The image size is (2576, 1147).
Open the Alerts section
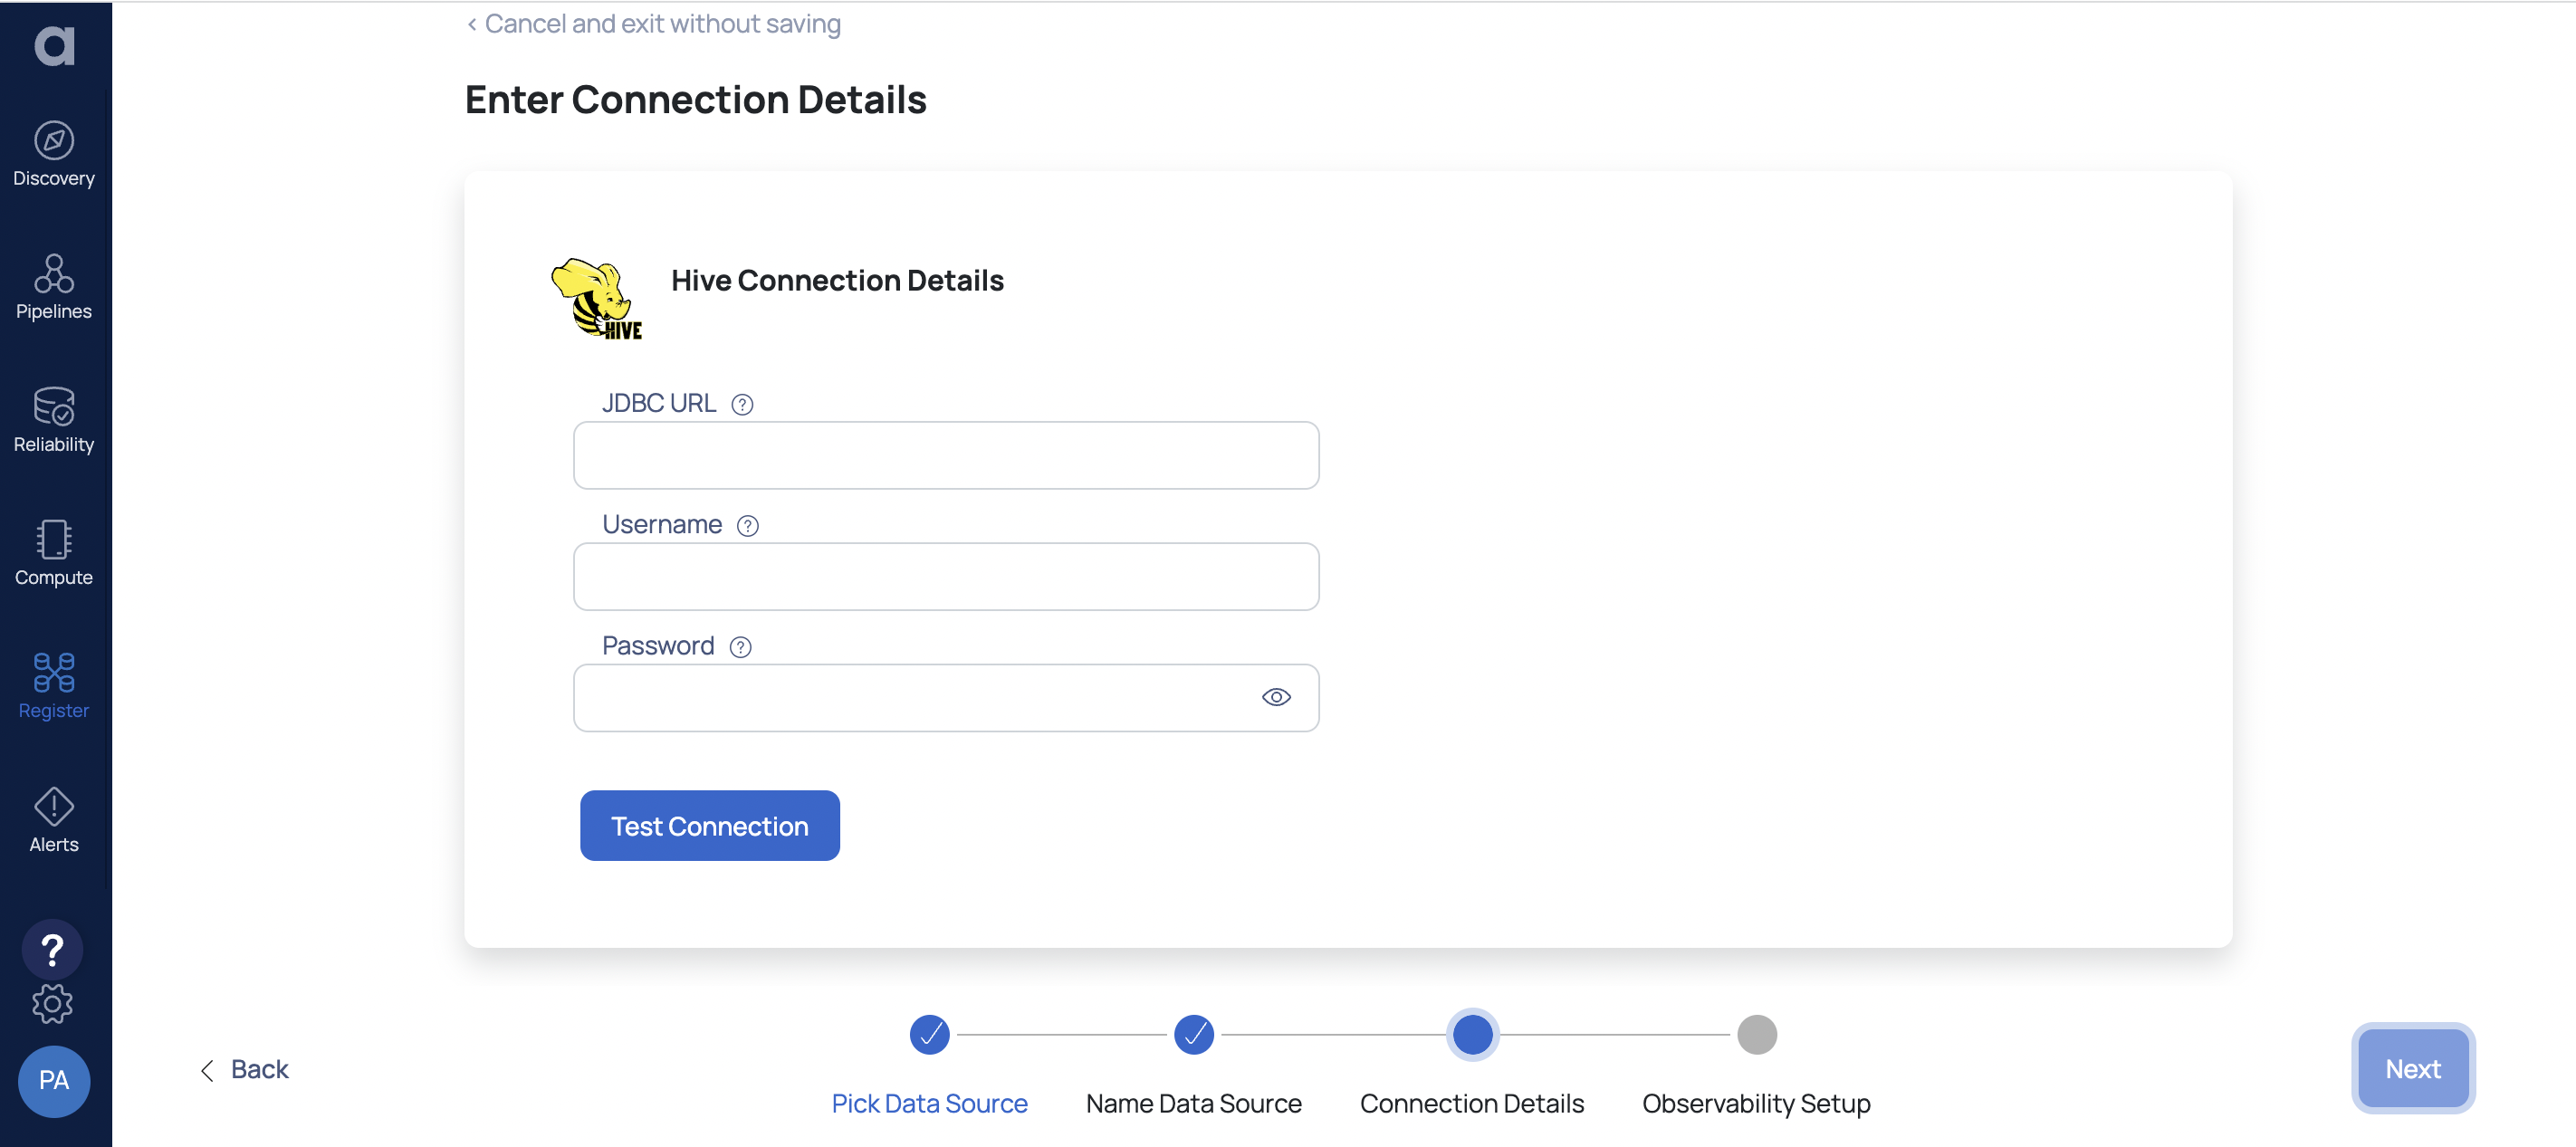tap(54, 820)
